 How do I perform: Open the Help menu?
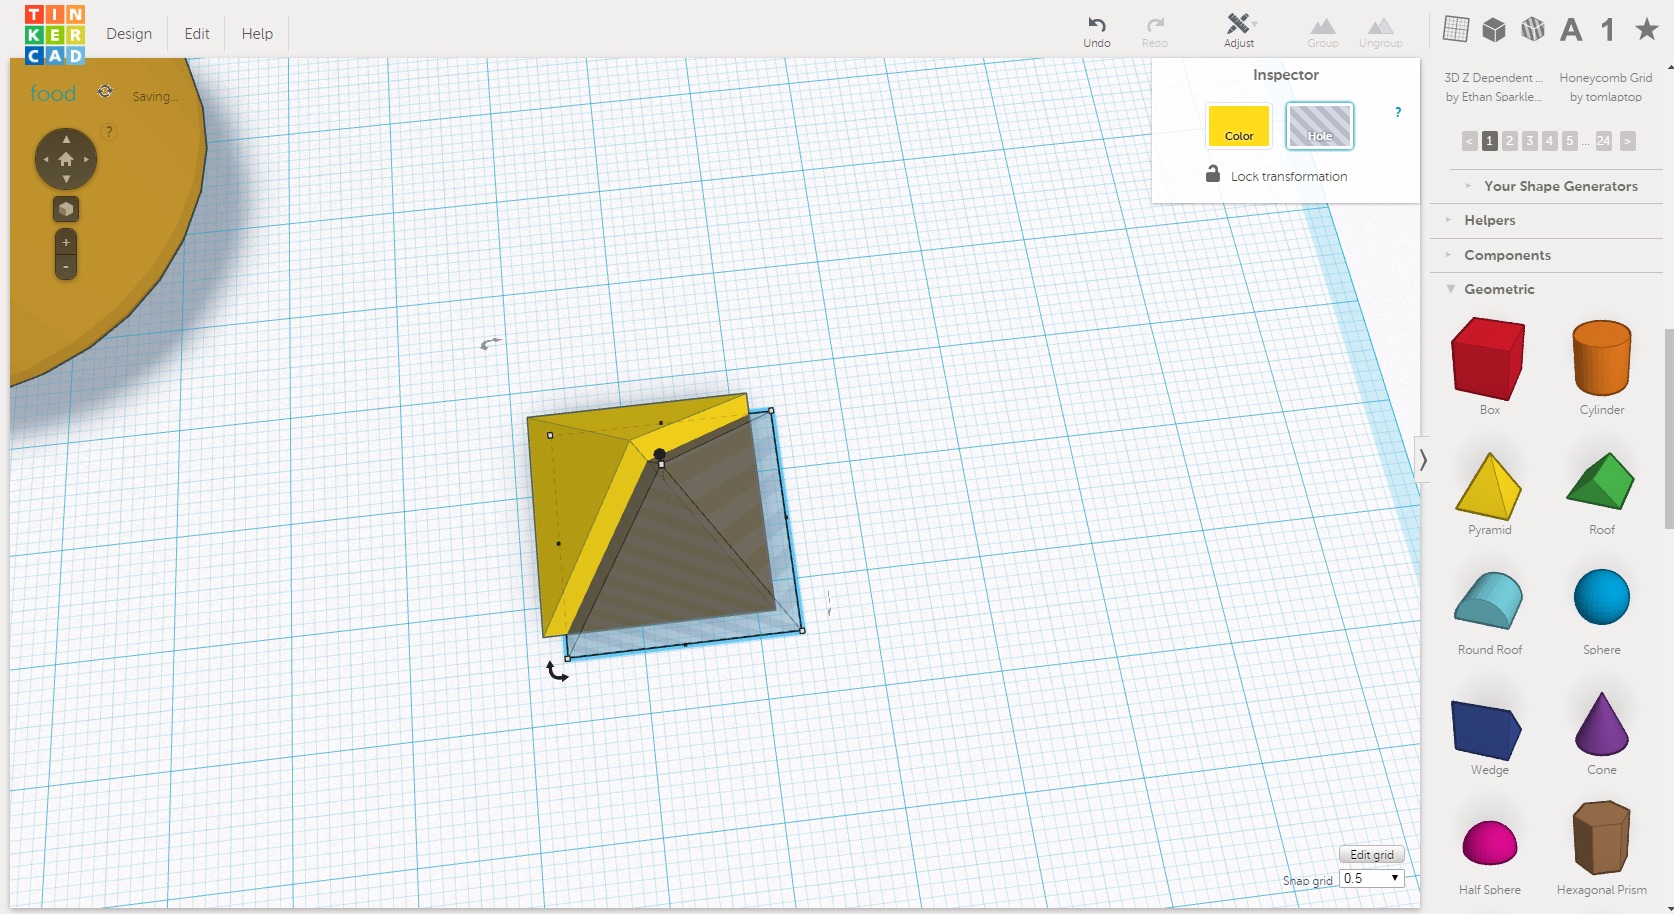pos(257,33)
